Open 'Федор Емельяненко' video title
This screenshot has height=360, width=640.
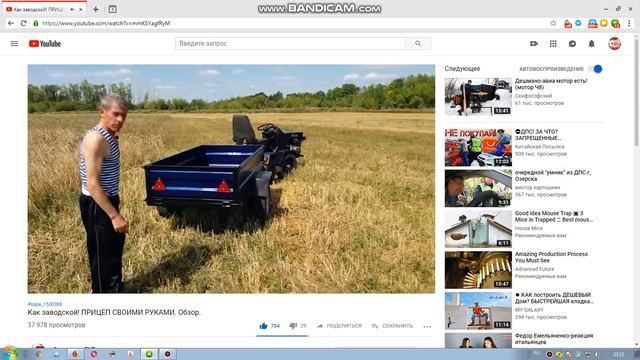tap(553, 339)
